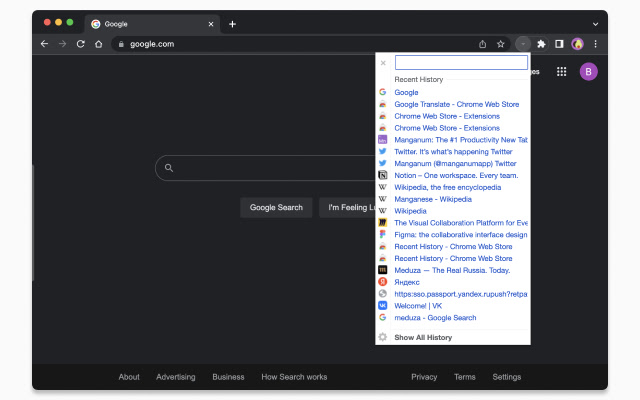
Task: Open the sso.passport.yandex.ru history entry
Action: (x=461, y=293)
